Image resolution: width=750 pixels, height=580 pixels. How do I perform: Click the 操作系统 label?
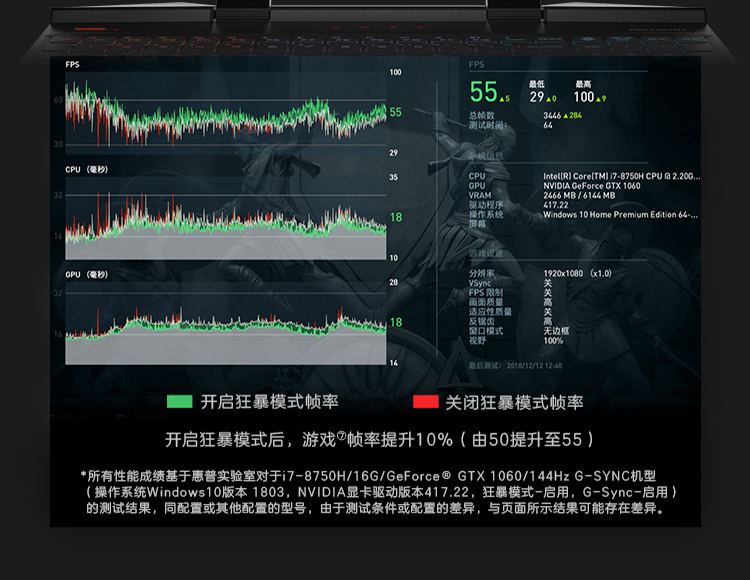click(486, 215)
